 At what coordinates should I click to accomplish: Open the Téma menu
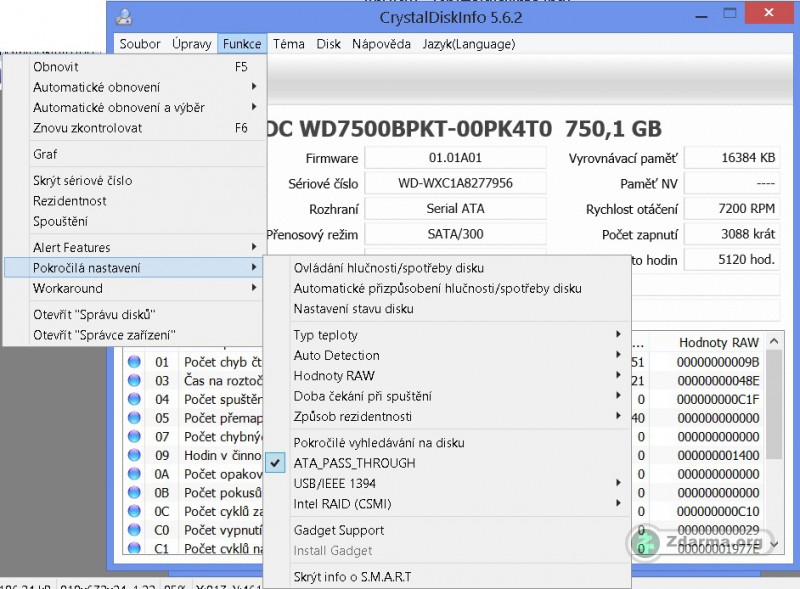pyautogui.click(x=288, y=44)
